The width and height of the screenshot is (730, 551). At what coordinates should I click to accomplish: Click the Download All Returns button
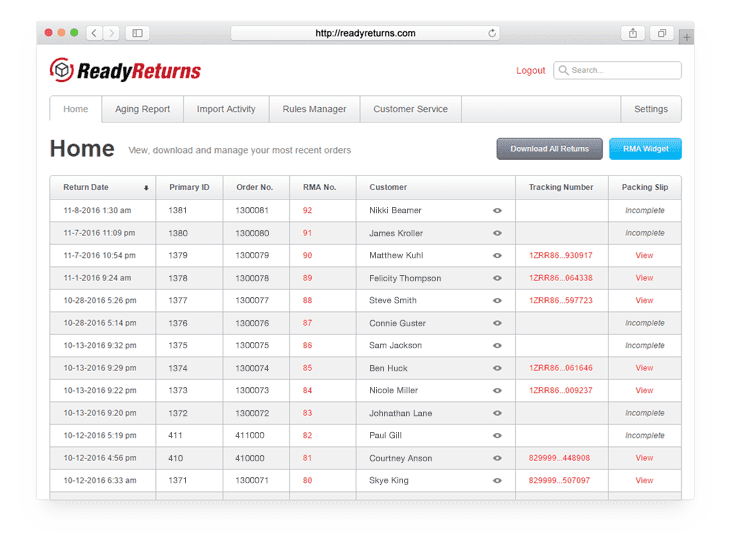click(x=549, y=149)
